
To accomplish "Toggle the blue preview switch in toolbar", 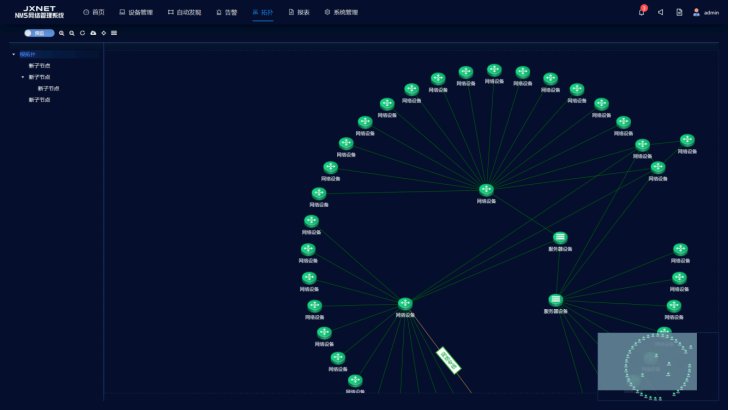I will point(39,33).
